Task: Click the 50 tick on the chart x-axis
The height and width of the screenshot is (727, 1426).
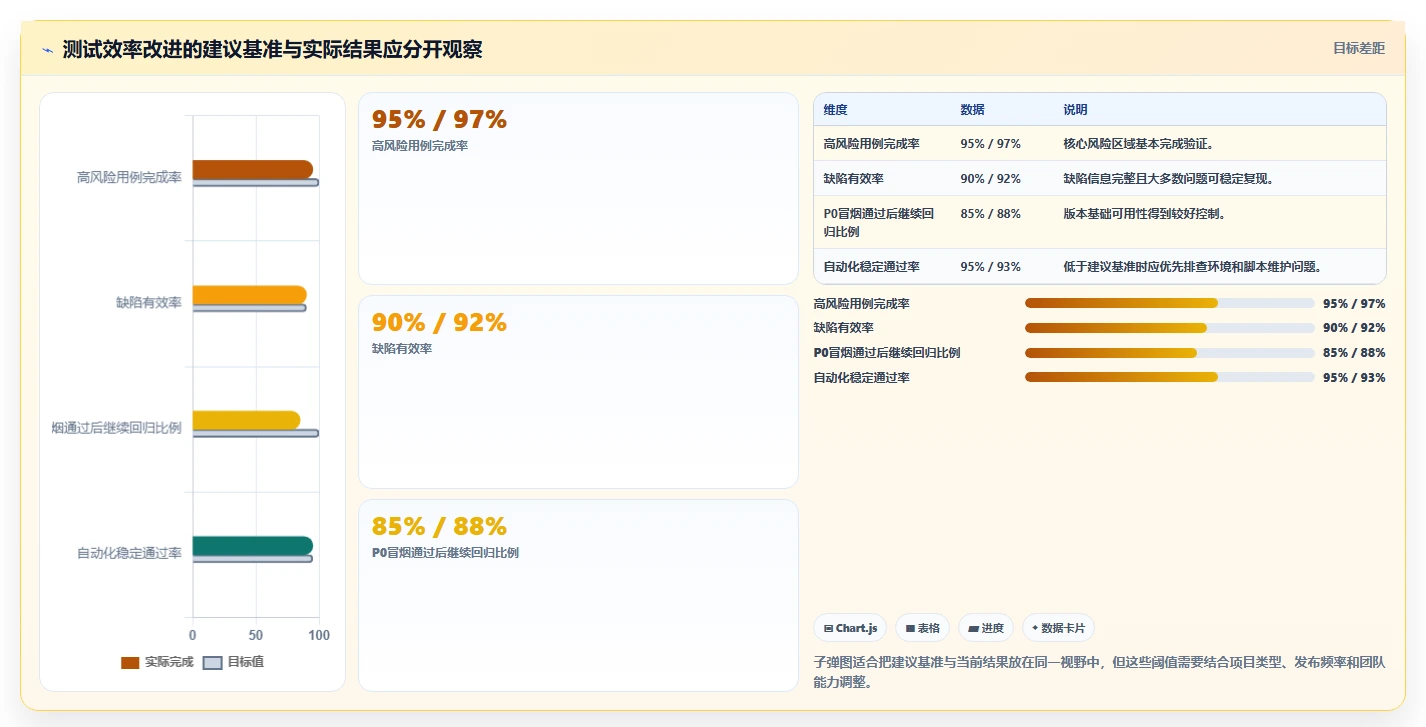Action: coord(256,635)
